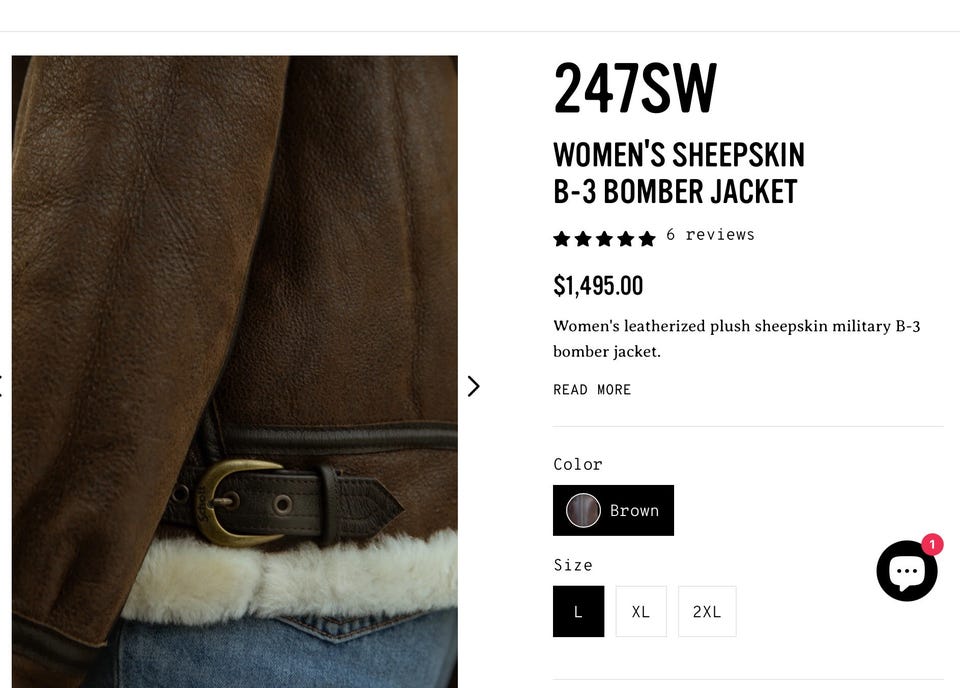Screen dimensions: 960x688
Task: Open the 6 reviews link
Action: pos(710,234)
